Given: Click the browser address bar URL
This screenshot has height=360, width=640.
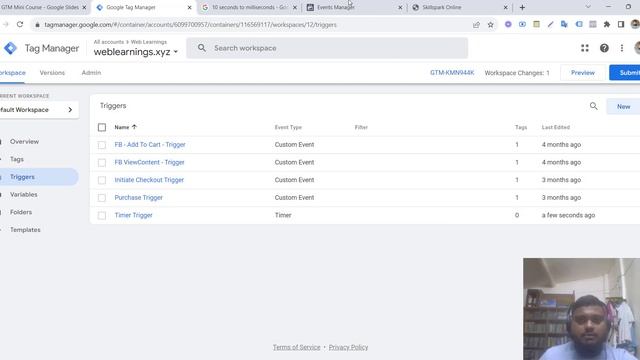Looking at the screenshot, I should point(191,25).
